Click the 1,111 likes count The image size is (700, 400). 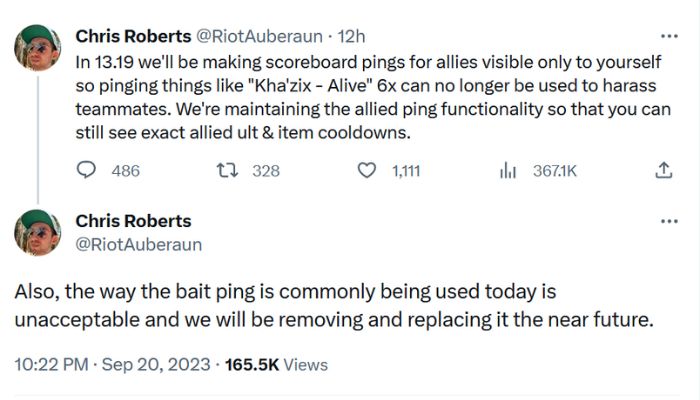405,171
